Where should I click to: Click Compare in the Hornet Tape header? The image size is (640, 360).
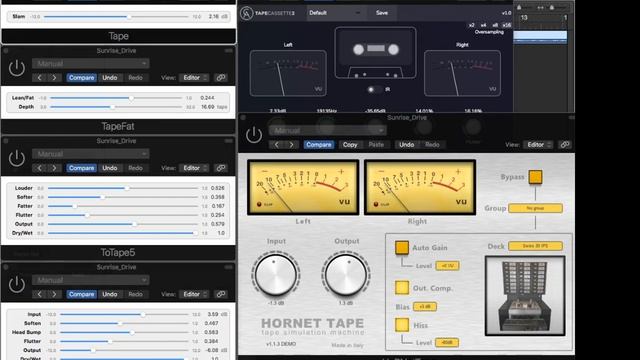[x=318, y=144]
